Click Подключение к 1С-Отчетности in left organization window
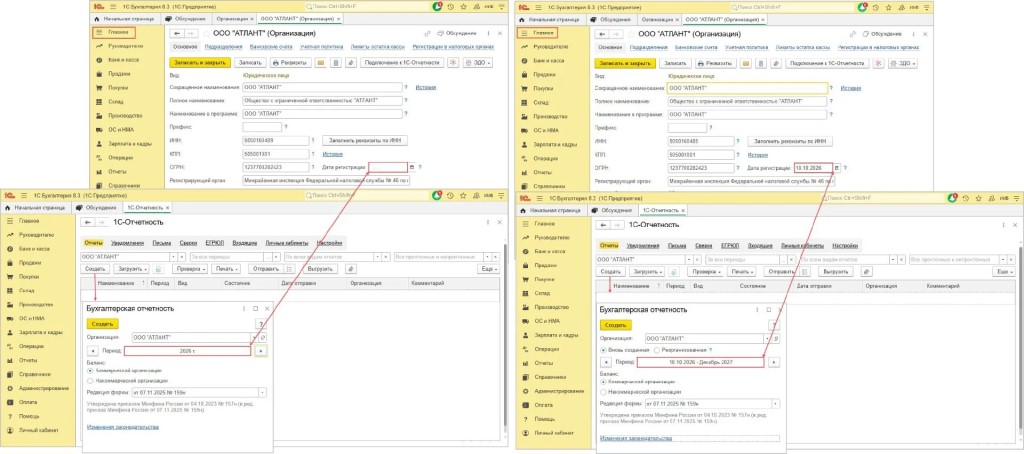 404,63
